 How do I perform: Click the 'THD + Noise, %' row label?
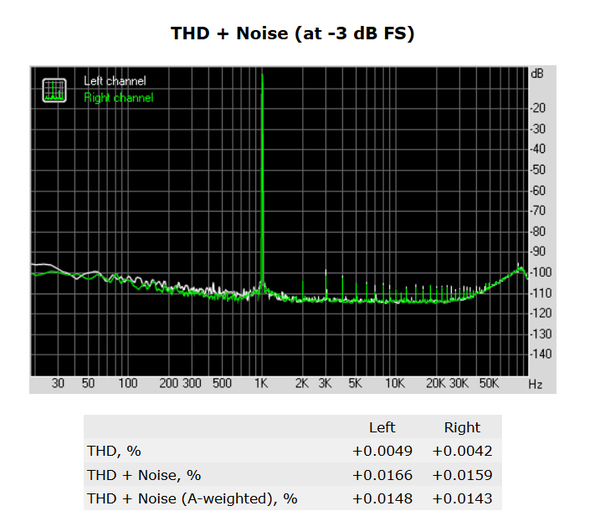(x=144, y=475)
